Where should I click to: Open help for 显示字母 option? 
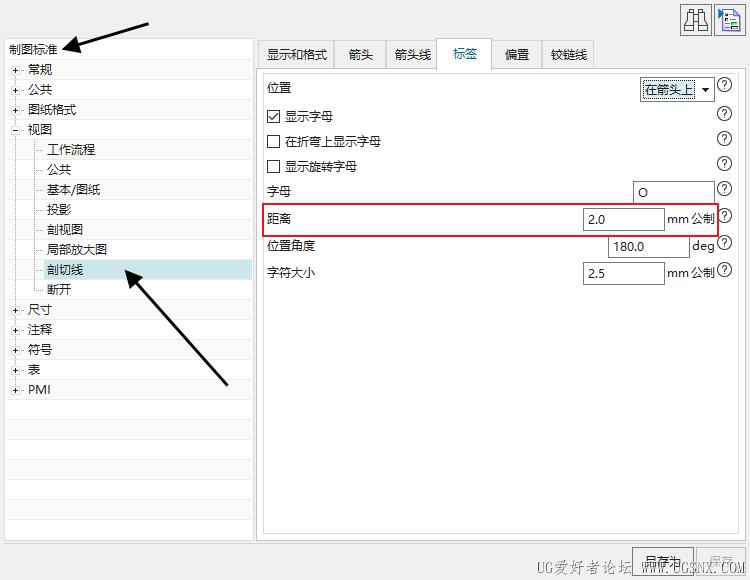(725, 114)
